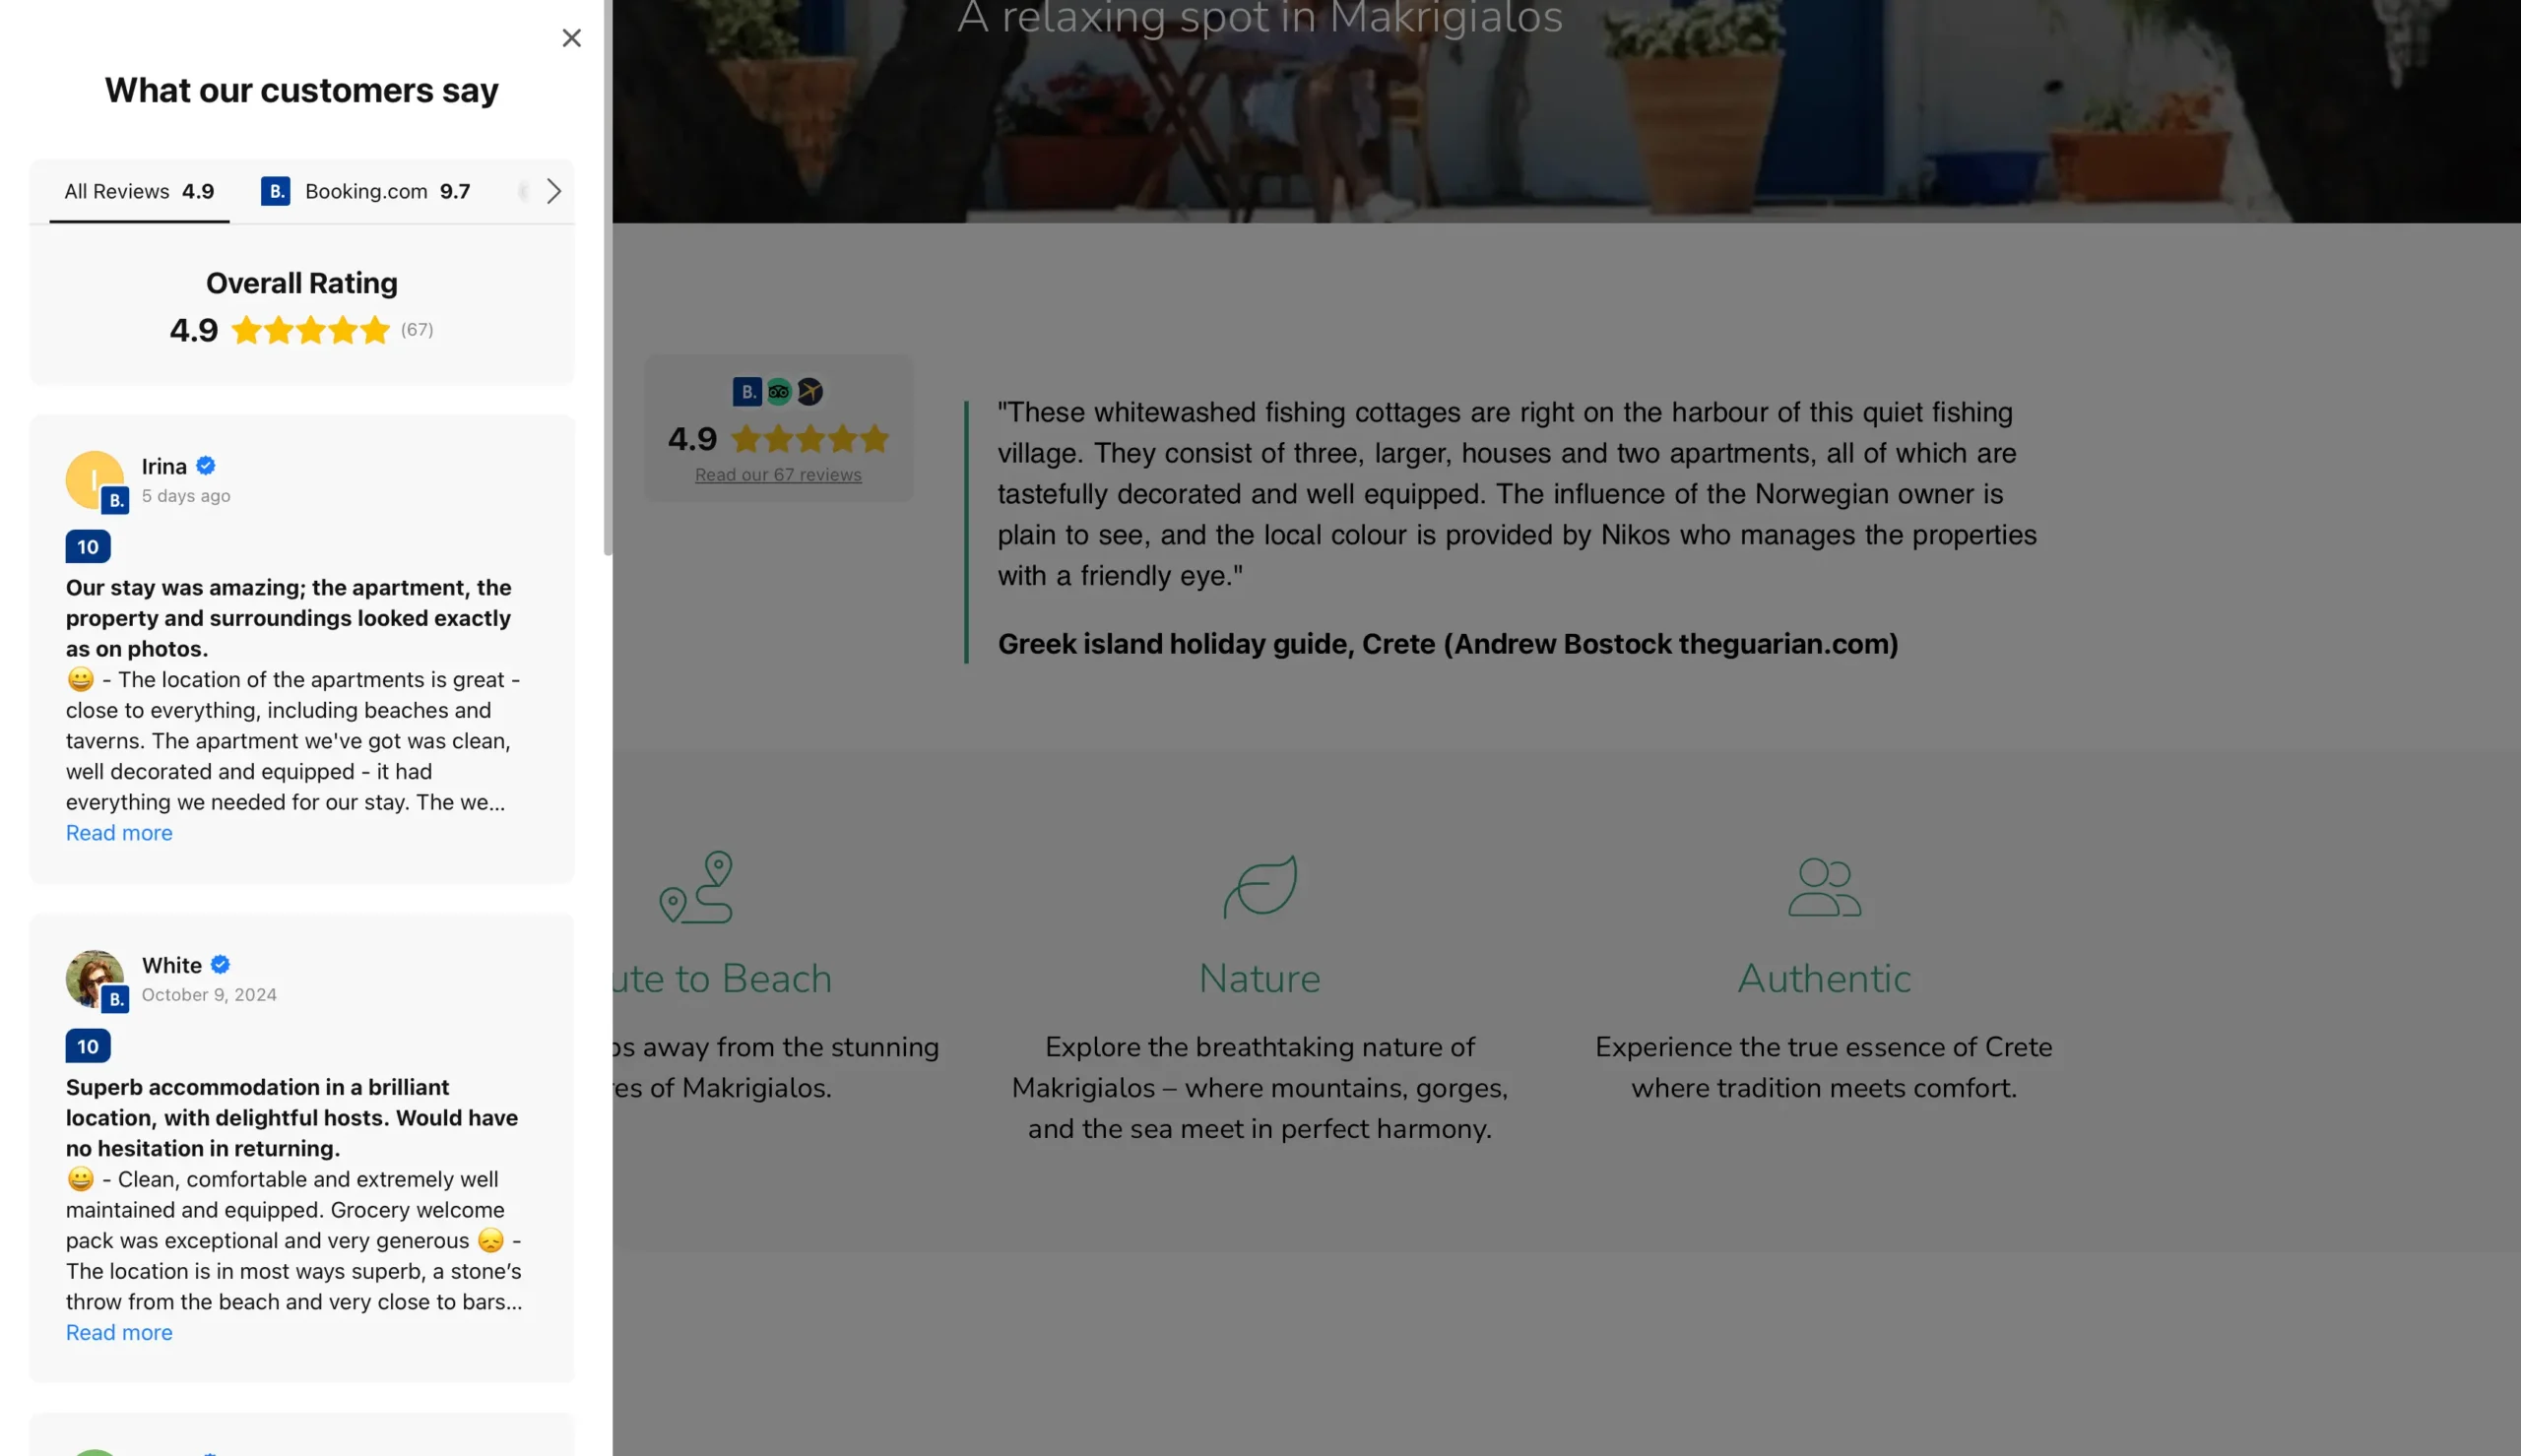Screen dimensions: 2521x1456
Task: Click the Booking.com badge on rating widget
Action: pos(747,392)
